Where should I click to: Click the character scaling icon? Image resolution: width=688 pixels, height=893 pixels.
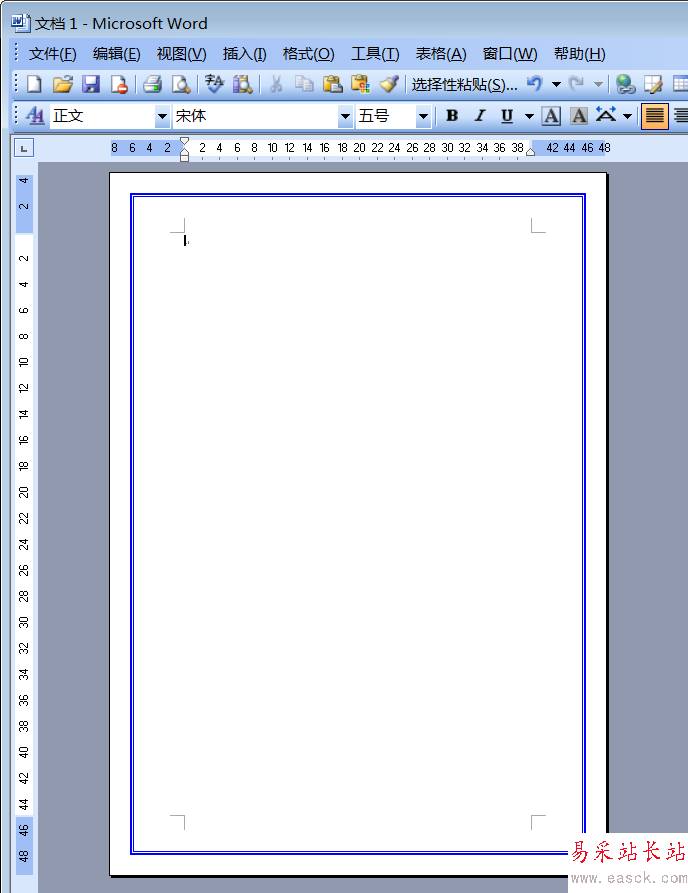pyautogui.click(x=606, y=116)
